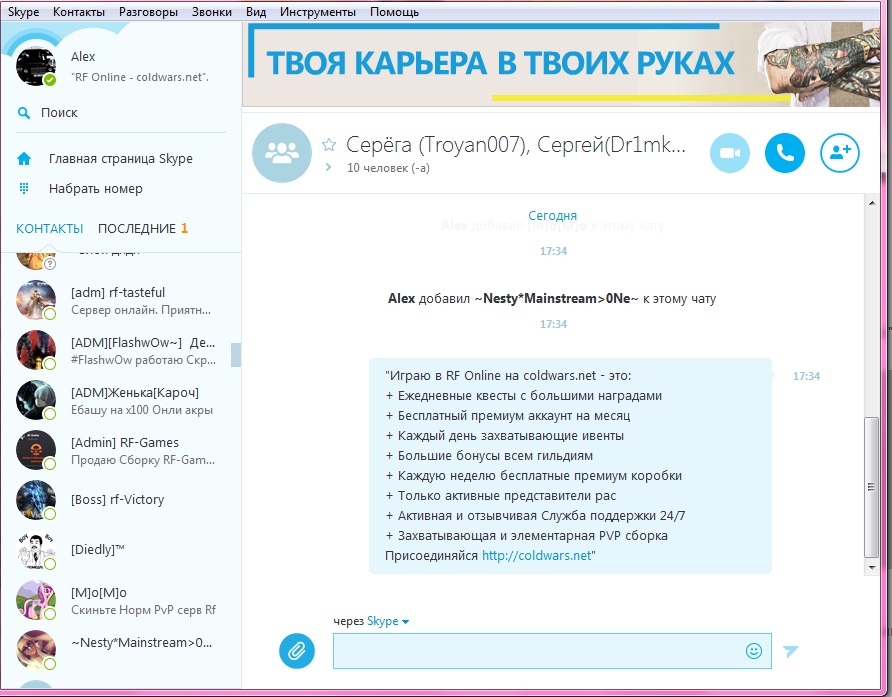Click [ADM]Женька[Кароч] contact avatar
This screenshot has height=697, width=892.
coord(36,400)
